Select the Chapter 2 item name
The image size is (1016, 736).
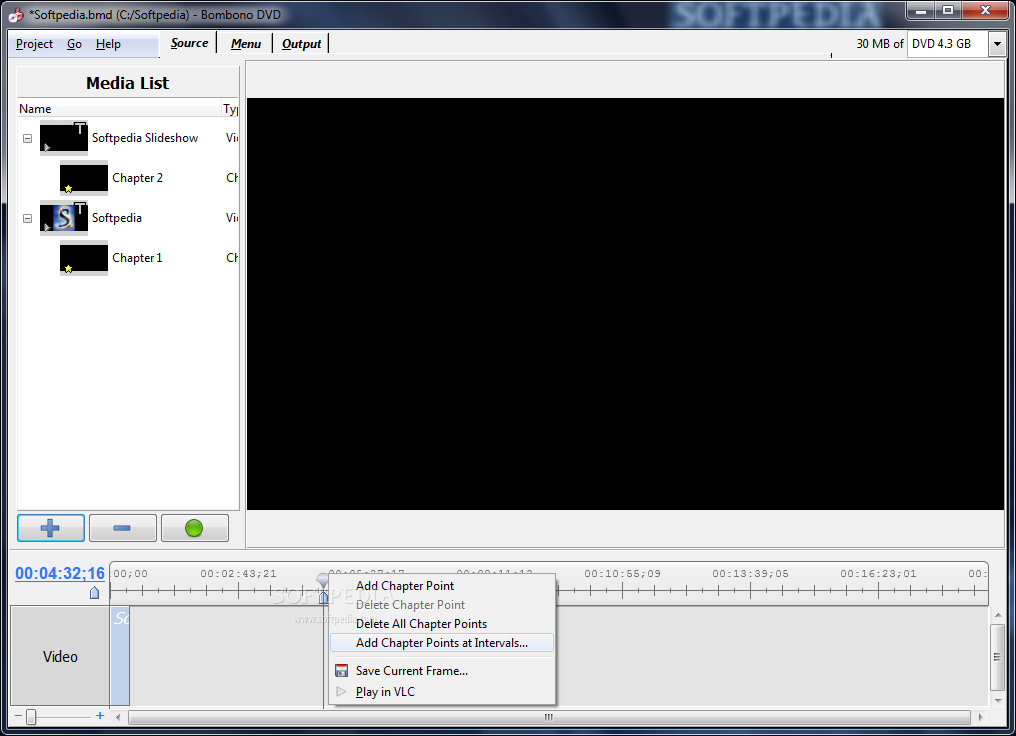click(137, 178)
